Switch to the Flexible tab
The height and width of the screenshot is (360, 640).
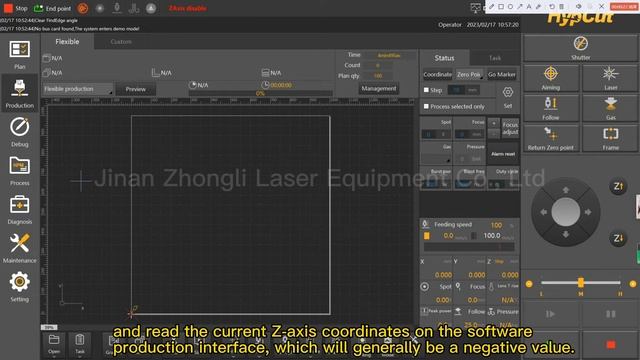(x=67, y=42)
